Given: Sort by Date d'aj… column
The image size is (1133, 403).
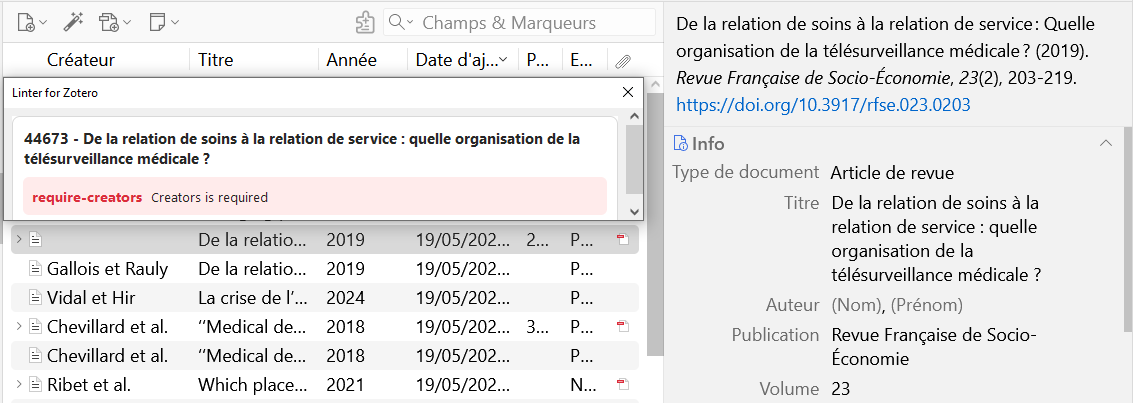Looking at the screenshot, I should [x=462, y=60].
